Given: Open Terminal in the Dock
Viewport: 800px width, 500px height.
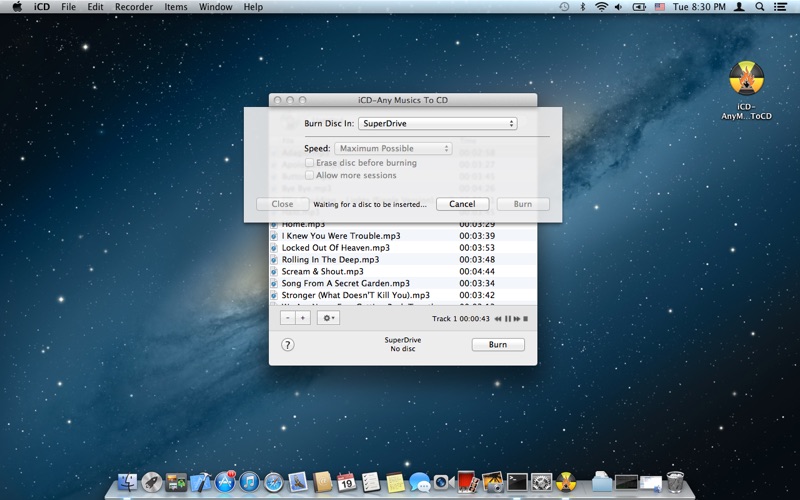Looking at the screenshot, I should pos(517,482).
